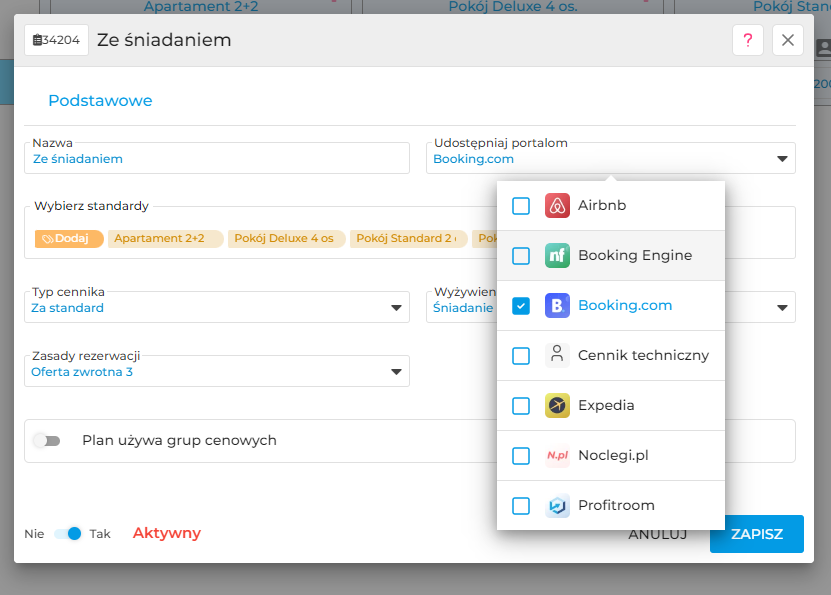Check the Cennik techniczny checkbox
Image resolution: width=831 pixels, height=595 pixels.
(521, 355)
